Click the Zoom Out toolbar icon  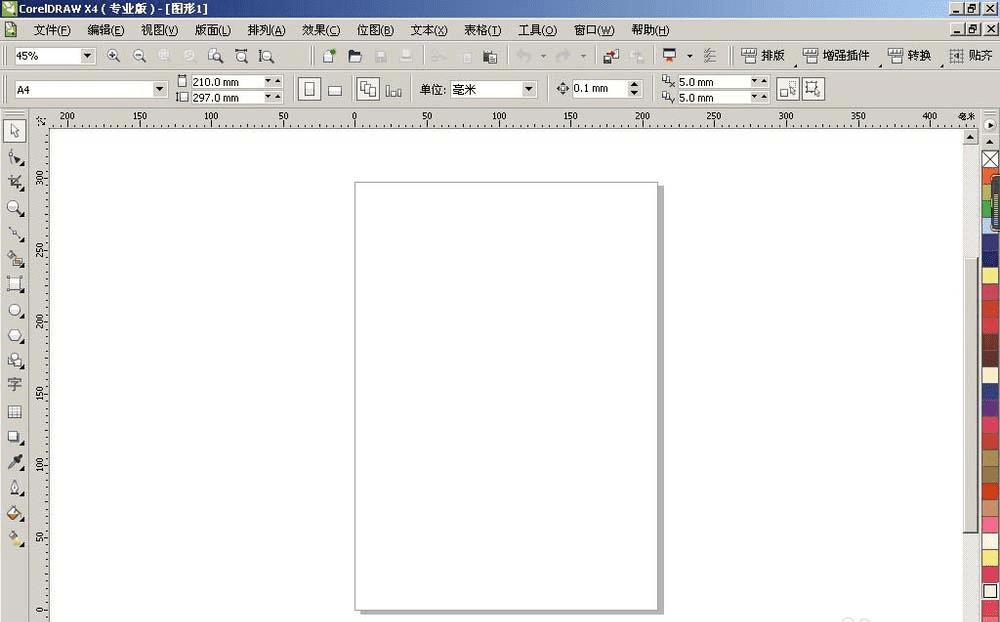coord(139,56)
